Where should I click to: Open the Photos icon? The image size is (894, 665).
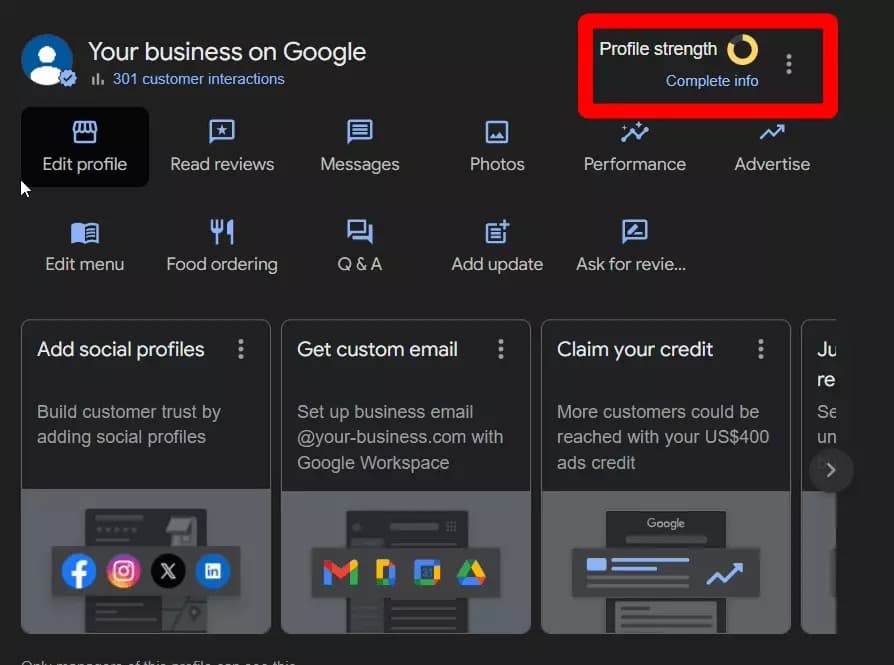click(497, 132)
